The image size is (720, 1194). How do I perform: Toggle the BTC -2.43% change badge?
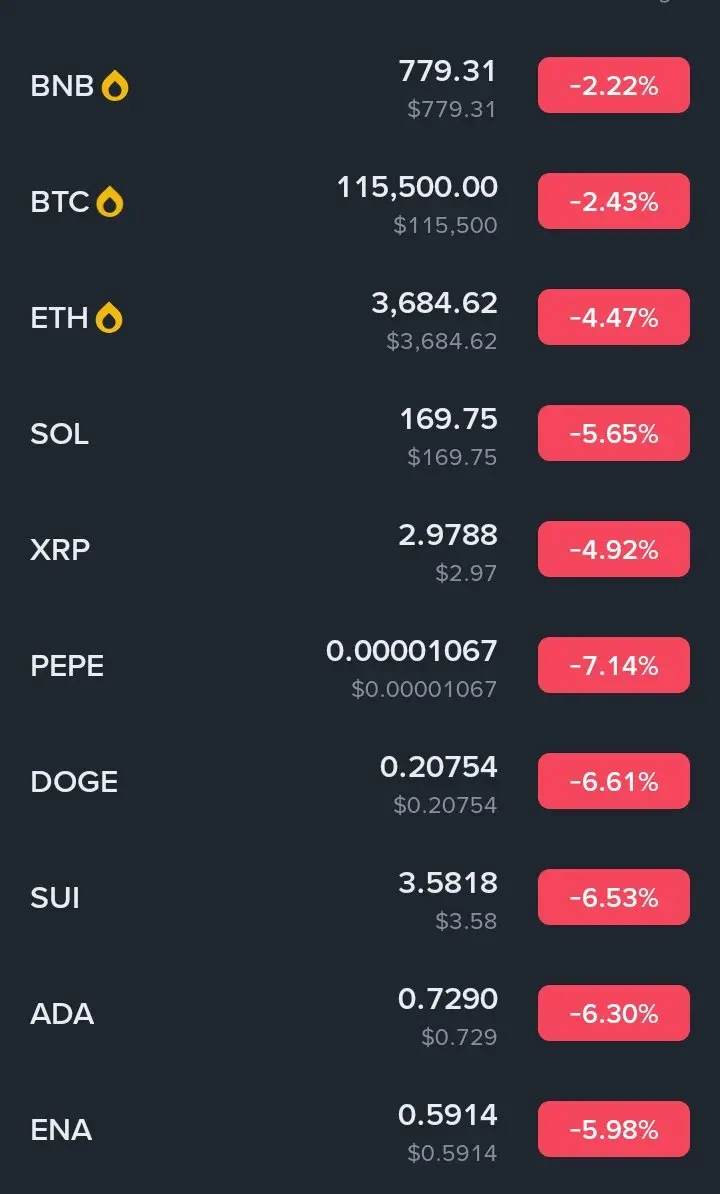[x=613, y=201]
